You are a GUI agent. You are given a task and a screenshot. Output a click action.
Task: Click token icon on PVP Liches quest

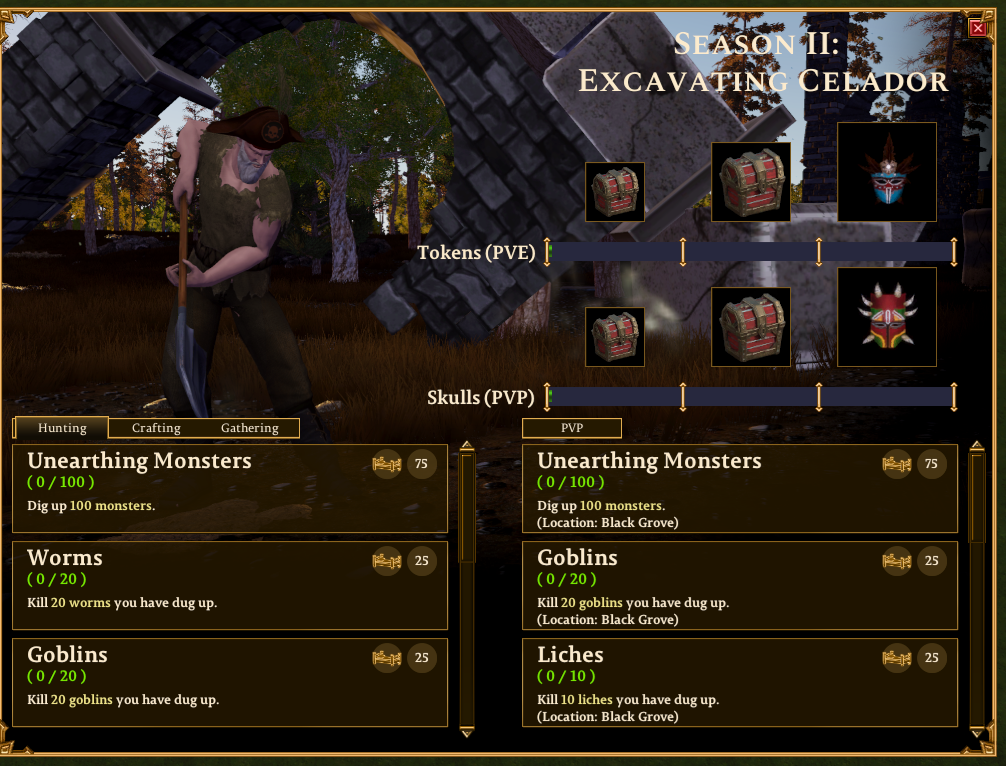tap(897, 658)
